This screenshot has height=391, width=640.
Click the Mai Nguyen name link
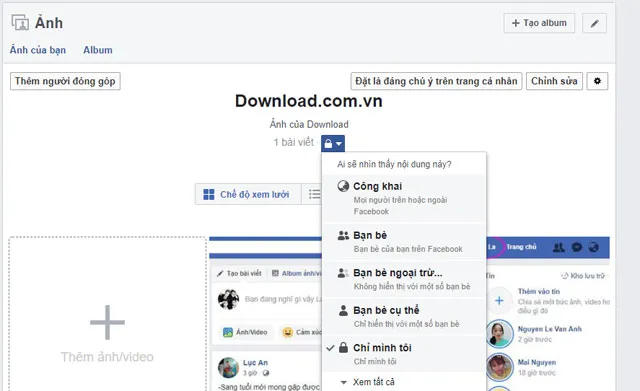click(x=537, y=362)
